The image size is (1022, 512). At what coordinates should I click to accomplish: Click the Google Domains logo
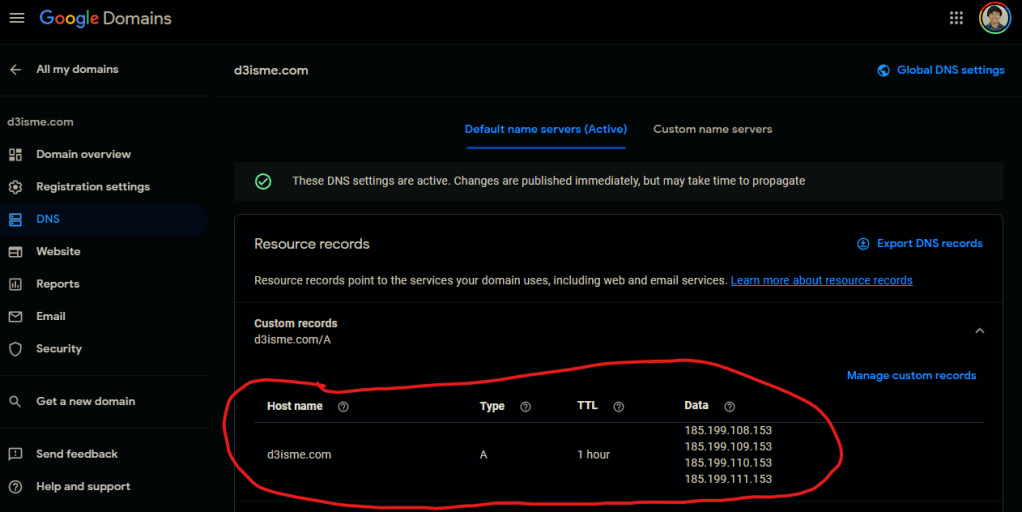[x=105, y=18]
